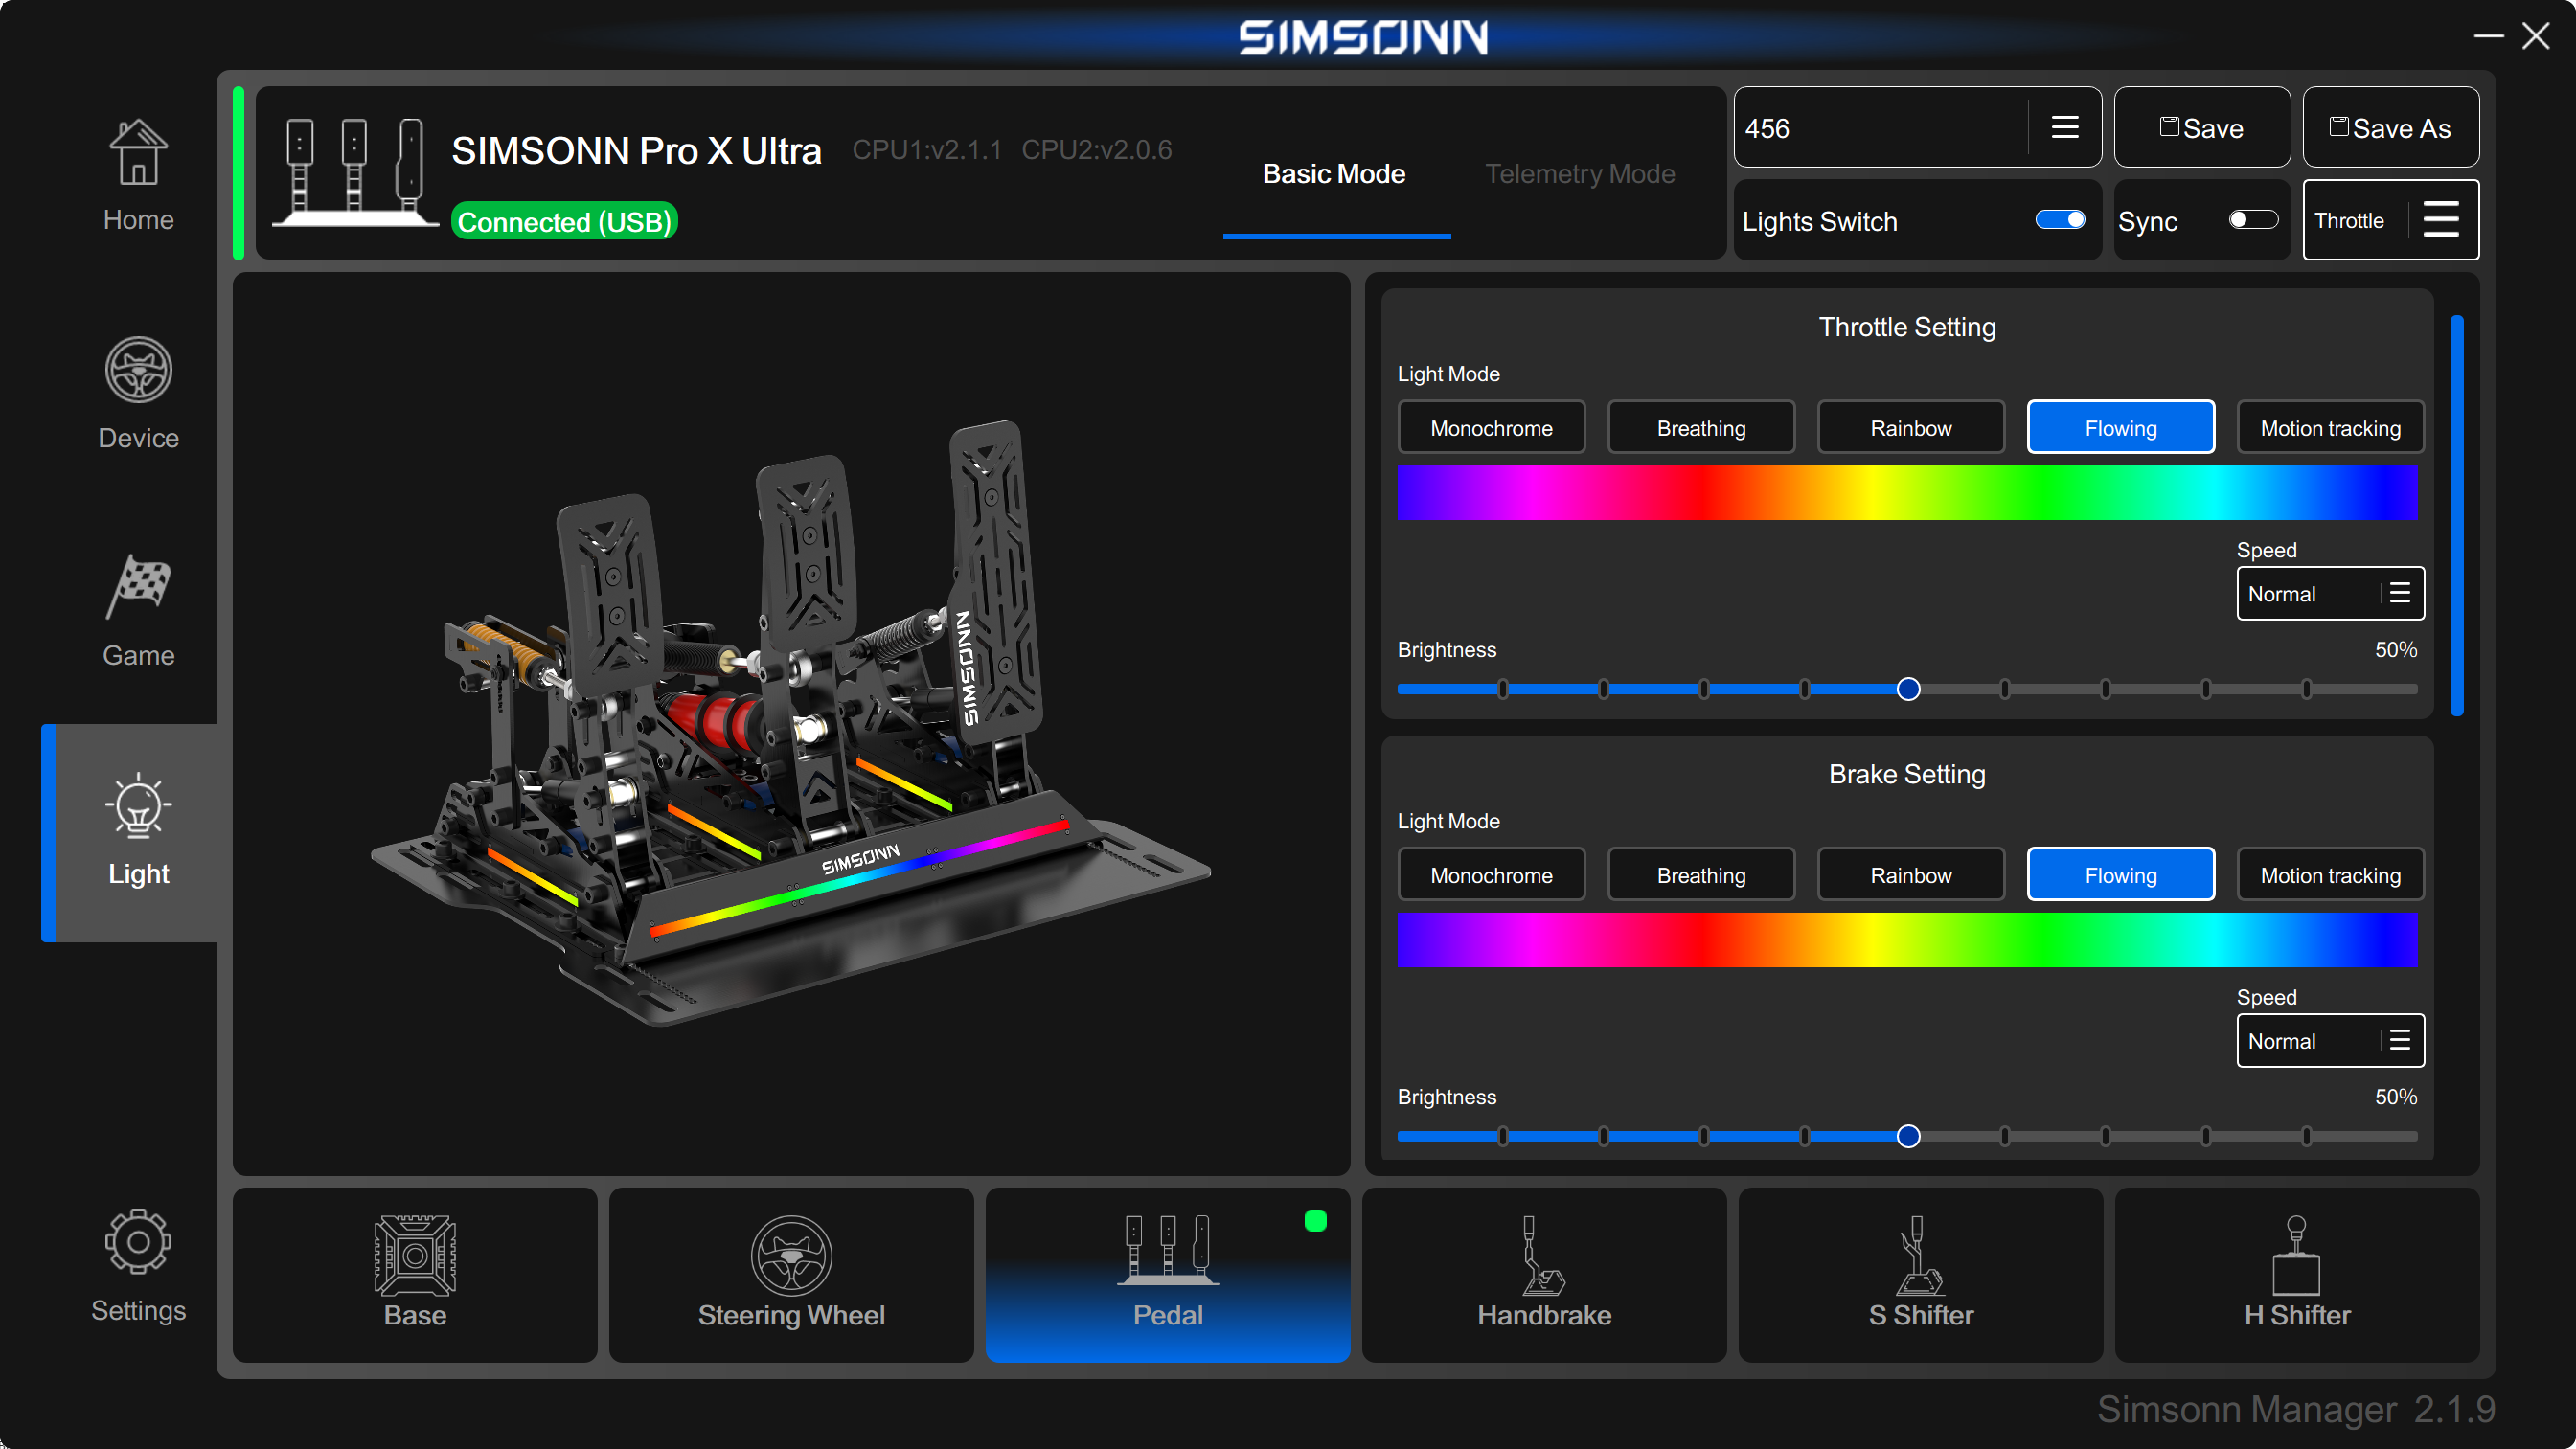Click the Base device icon
The height and width of the screenshot is (1449, 2576).
tap(415, 1255)
